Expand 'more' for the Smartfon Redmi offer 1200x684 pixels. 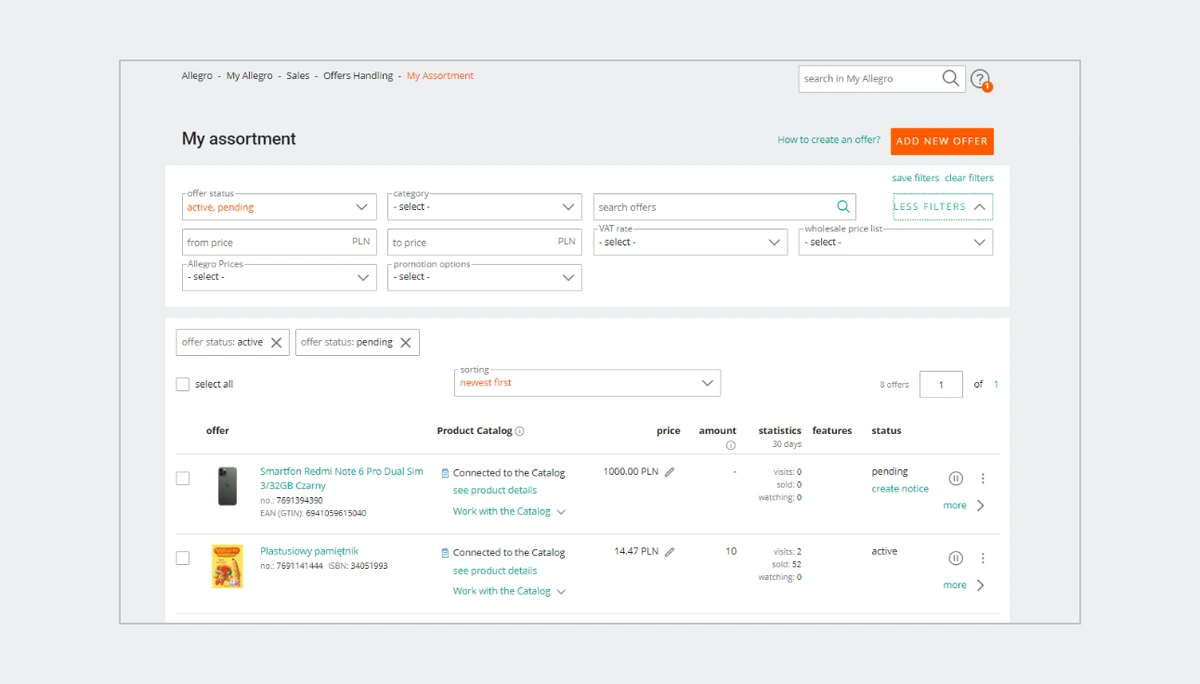pyautogui.click(x=964, y=506)
